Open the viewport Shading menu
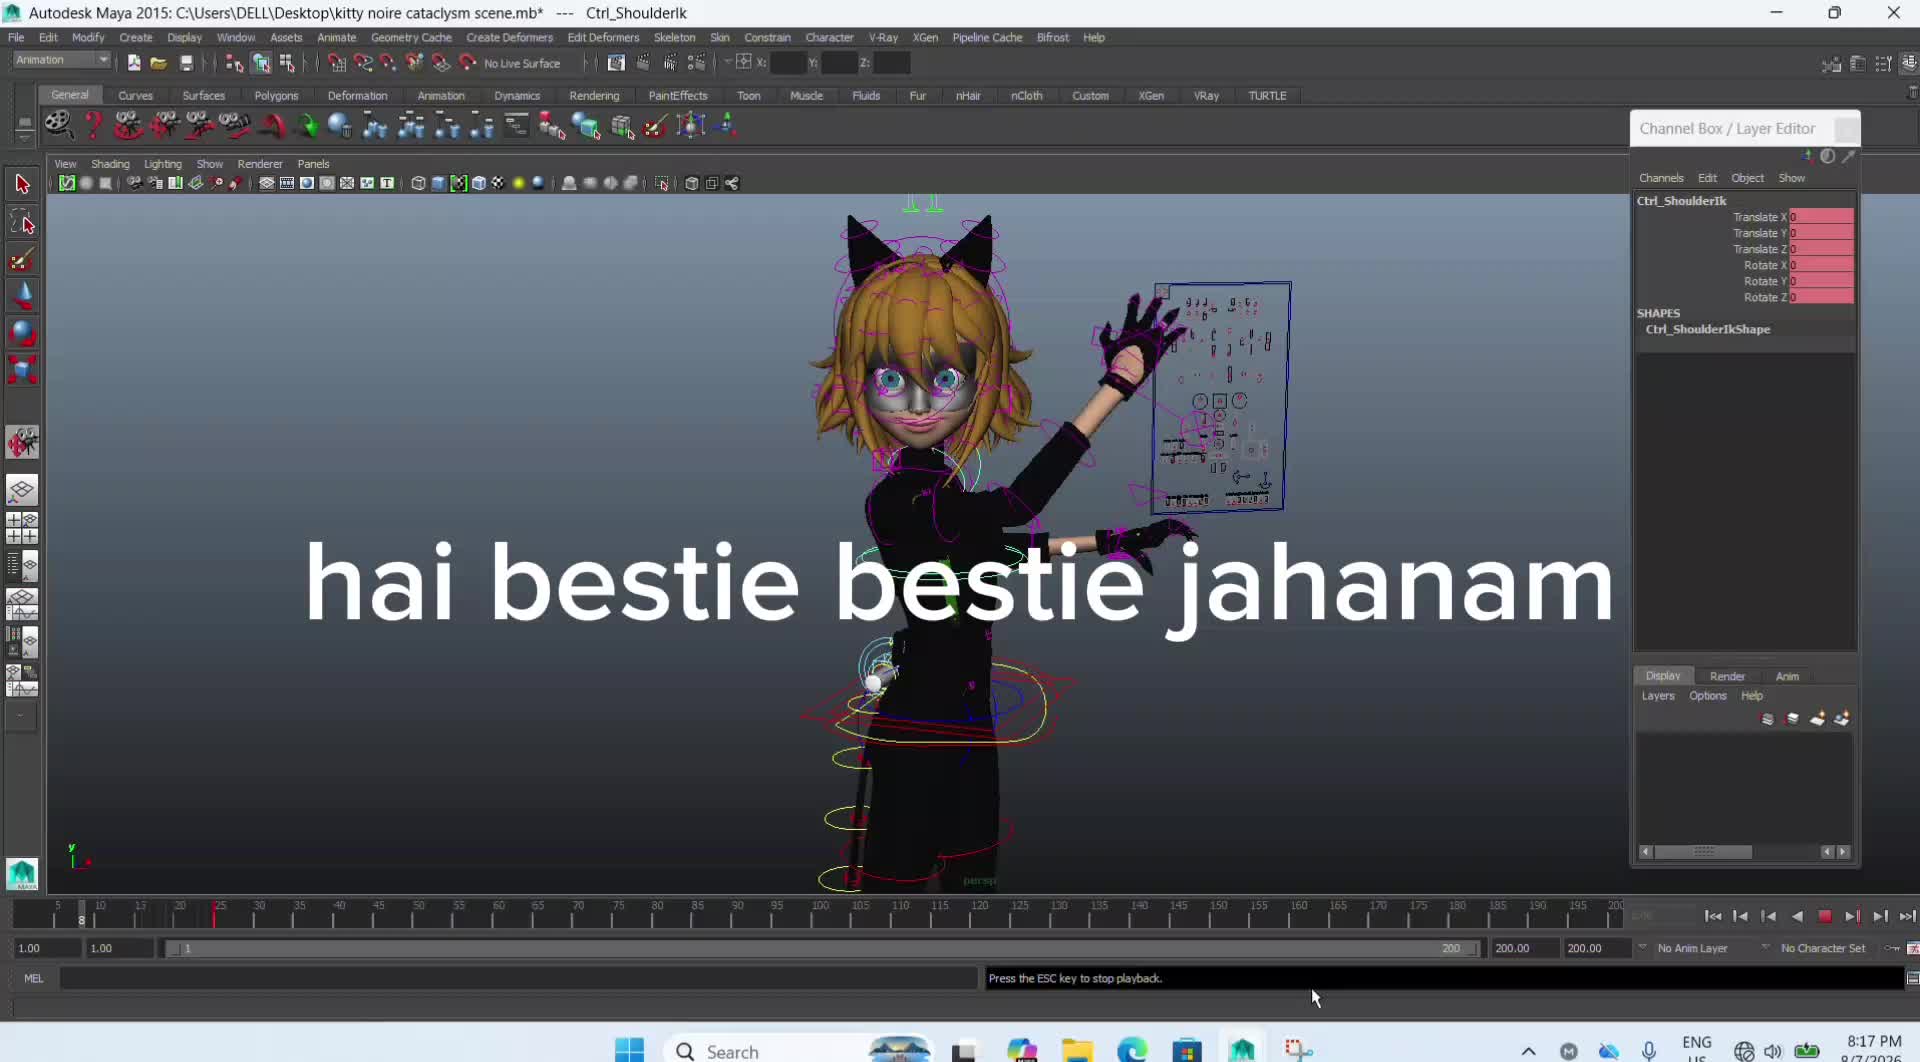The image size is (1920, 1062). (x=110, y=164)
